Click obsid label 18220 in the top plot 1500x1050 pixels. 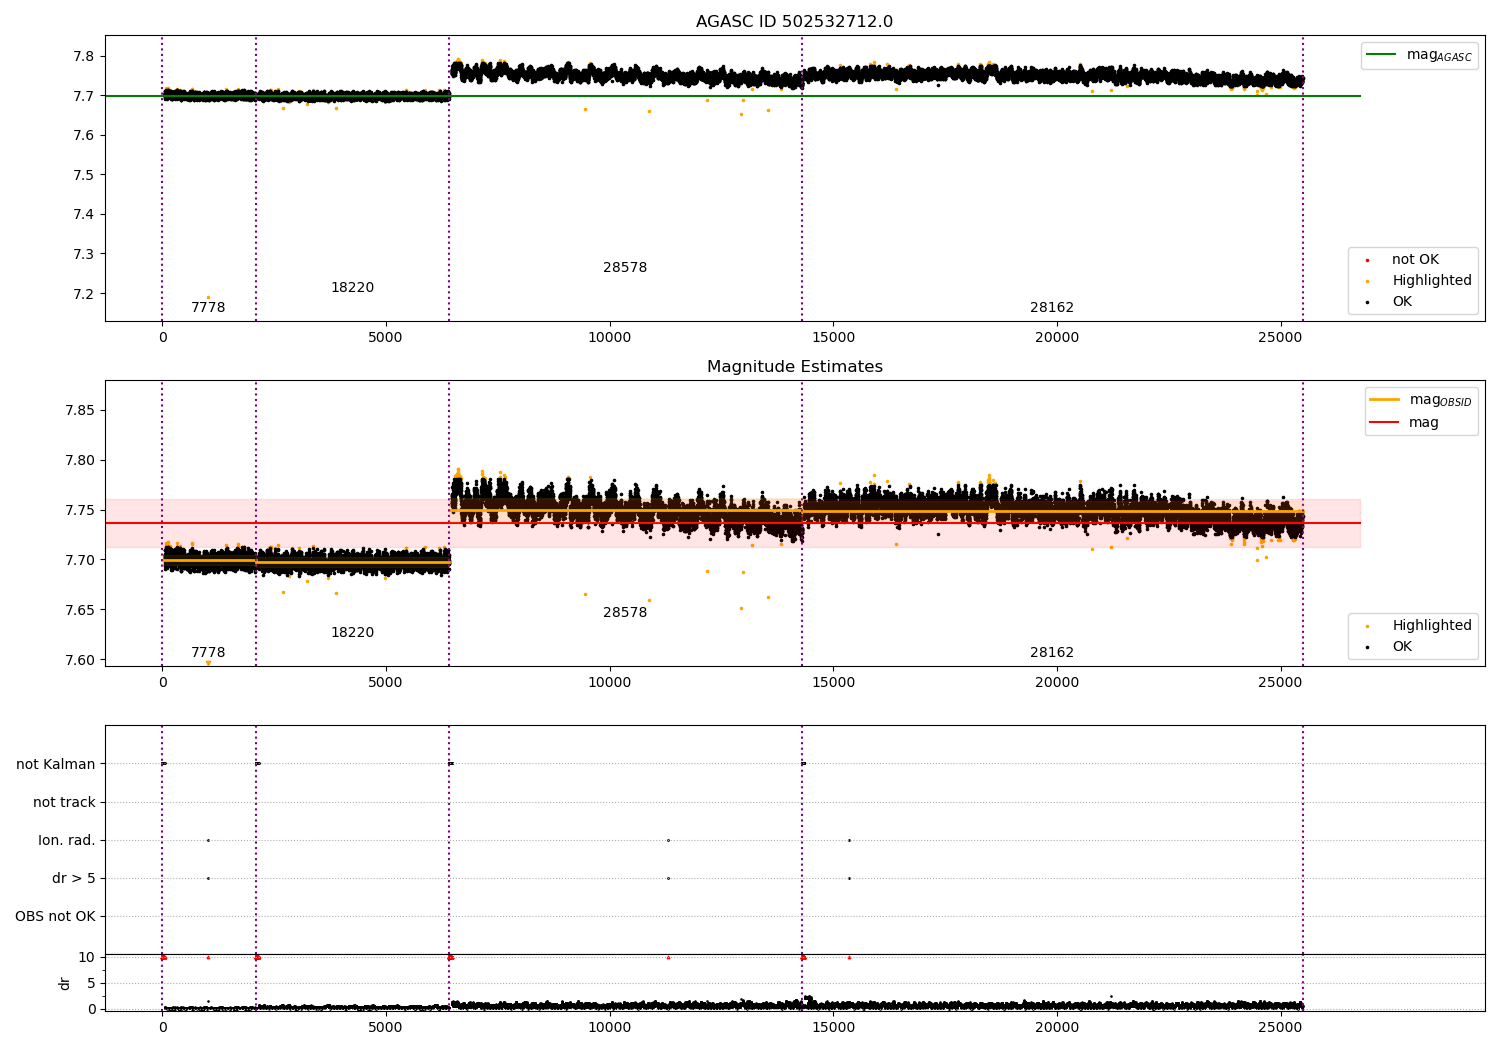coord(352,288)
